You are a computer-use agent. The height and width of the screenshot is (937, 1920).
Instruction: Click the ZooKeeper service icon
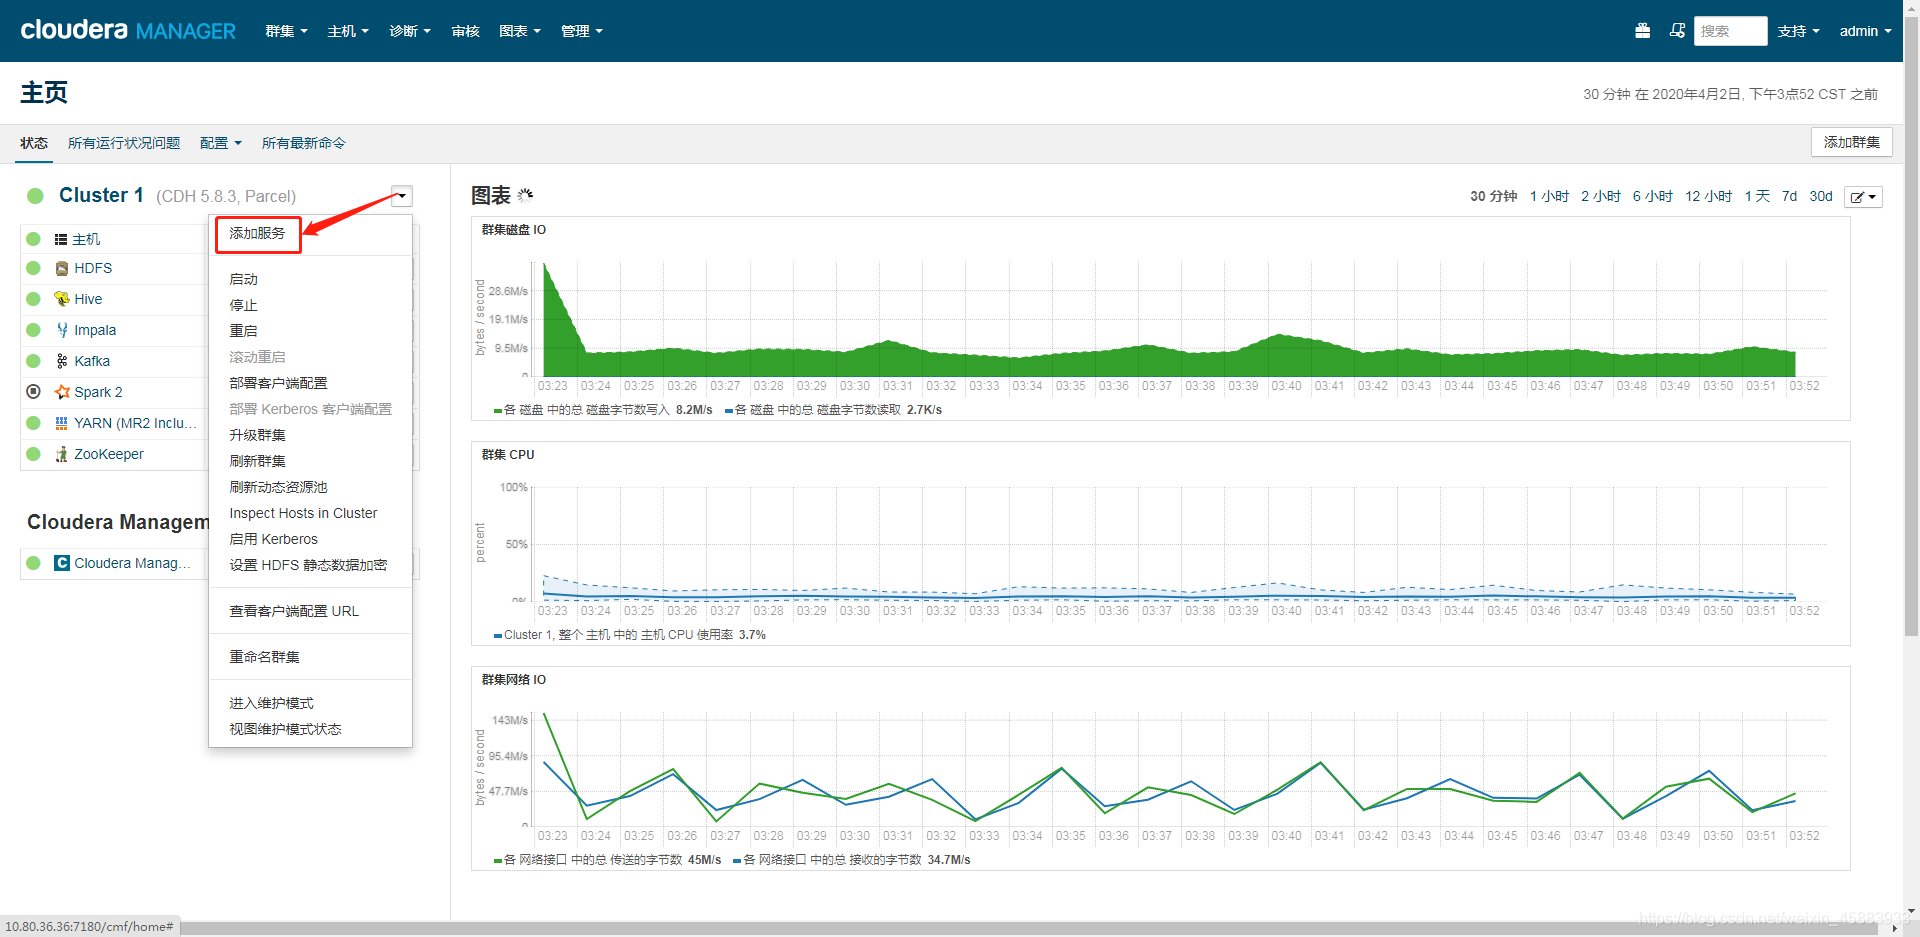(62, 454)
